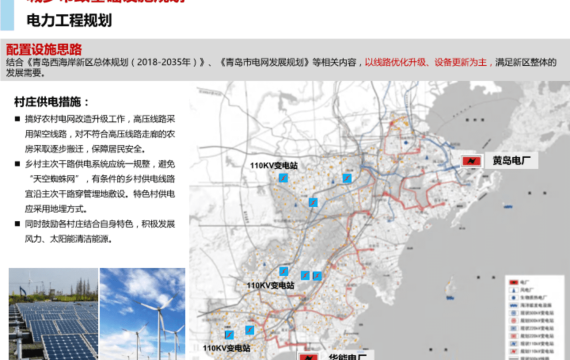Click the red 规划110kV变电站 legend symbol

(x=513, y=351)
